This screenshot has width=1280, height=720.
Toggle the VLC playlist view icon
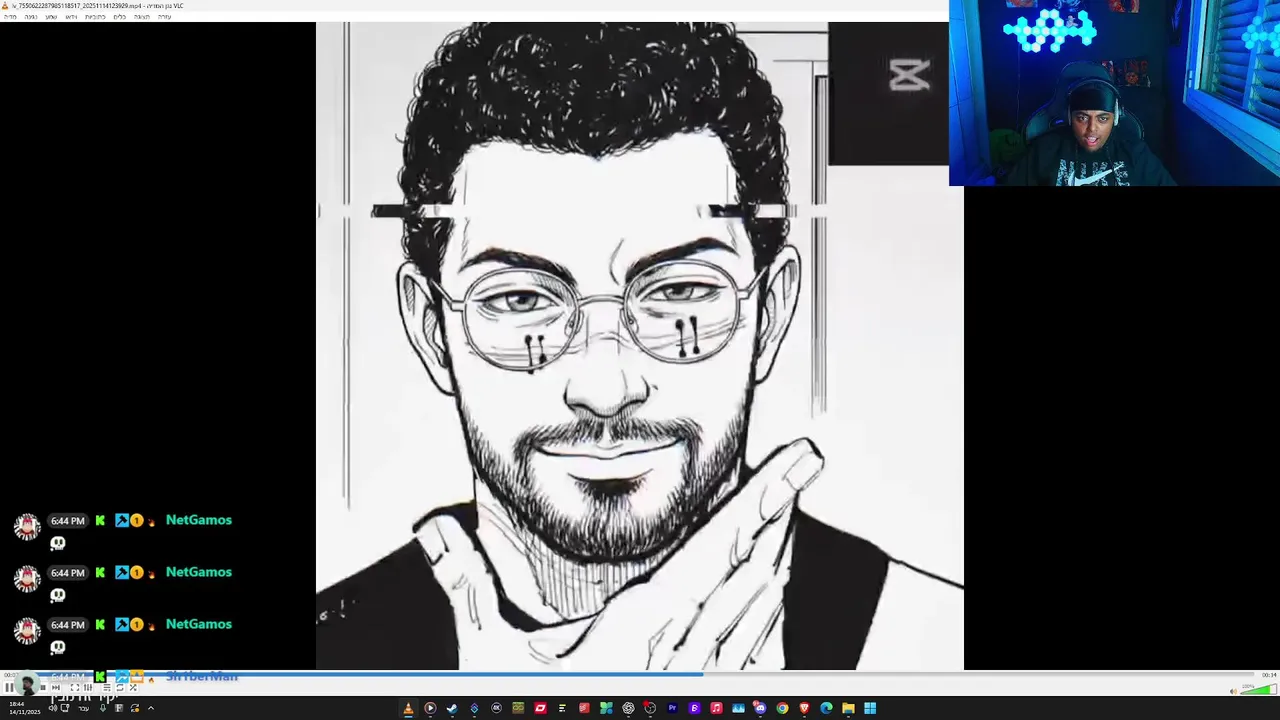[x=107, y=687]
